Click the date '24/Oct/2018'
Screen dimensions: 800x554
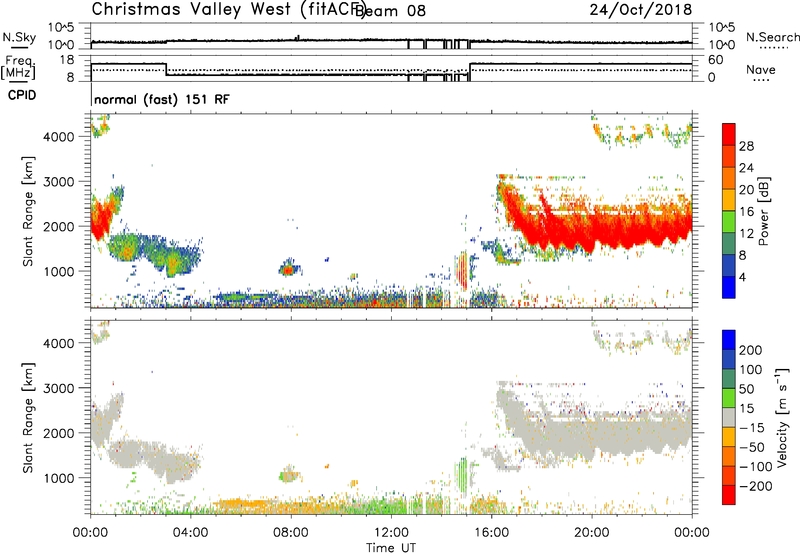tap(641, 10)
